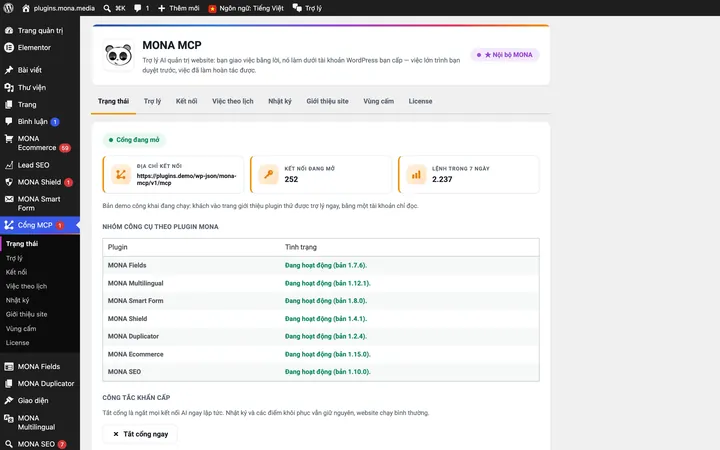This screenshot has height=450, width=720.
Task: Click the MONA SEO magnifier icon
Action: 9,444
